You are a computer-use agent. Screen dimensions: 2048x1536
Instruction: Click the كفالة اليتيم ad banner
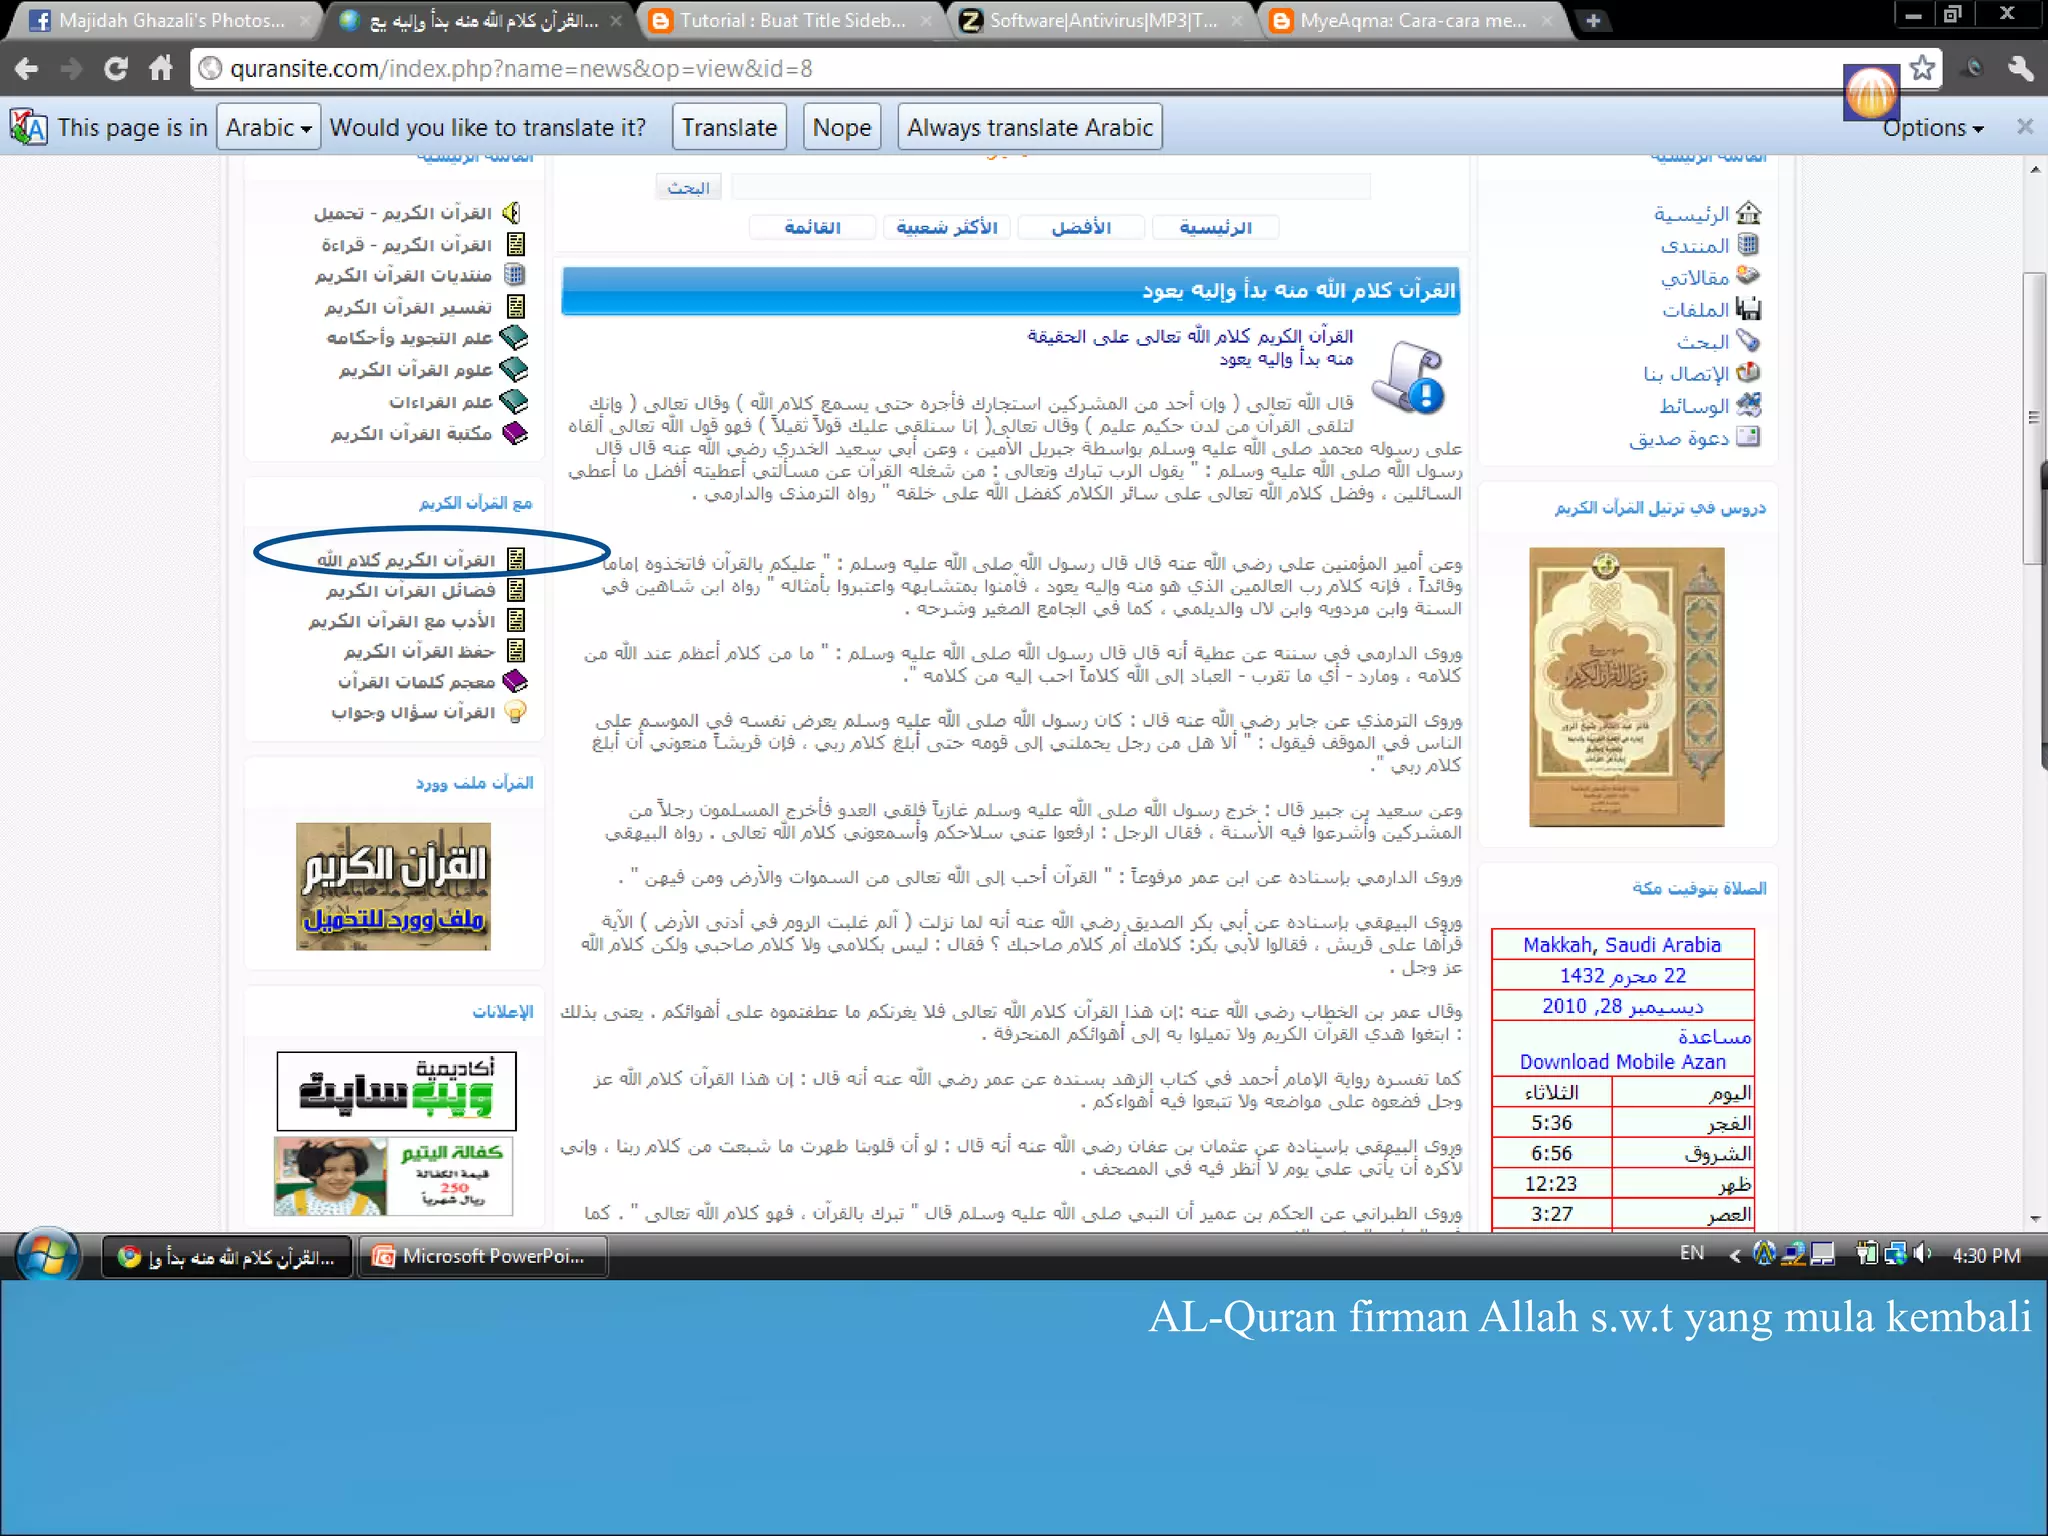(x=393, y=1176)
